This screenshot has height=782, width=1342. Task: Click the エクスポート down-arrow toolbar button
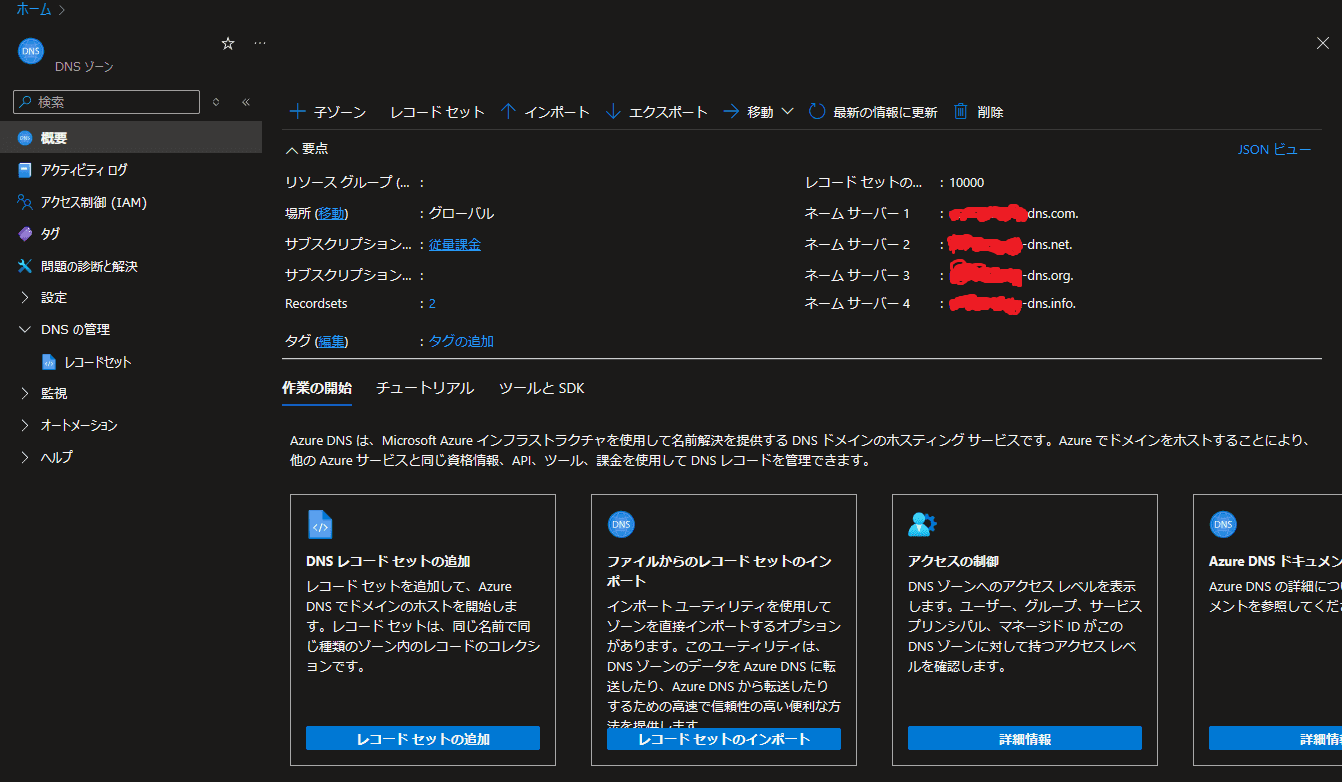pos(657,112)
